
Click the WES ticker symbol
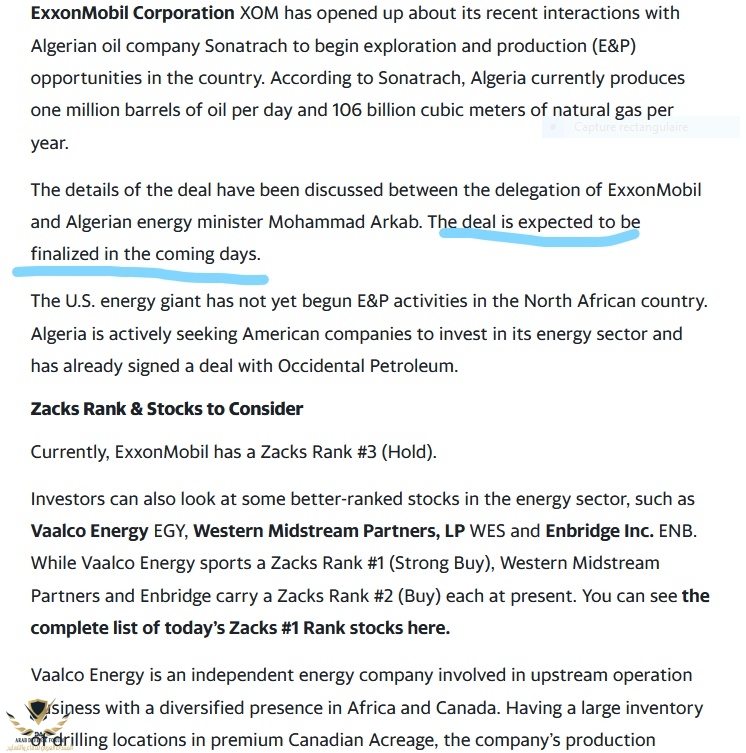point(487,531)
